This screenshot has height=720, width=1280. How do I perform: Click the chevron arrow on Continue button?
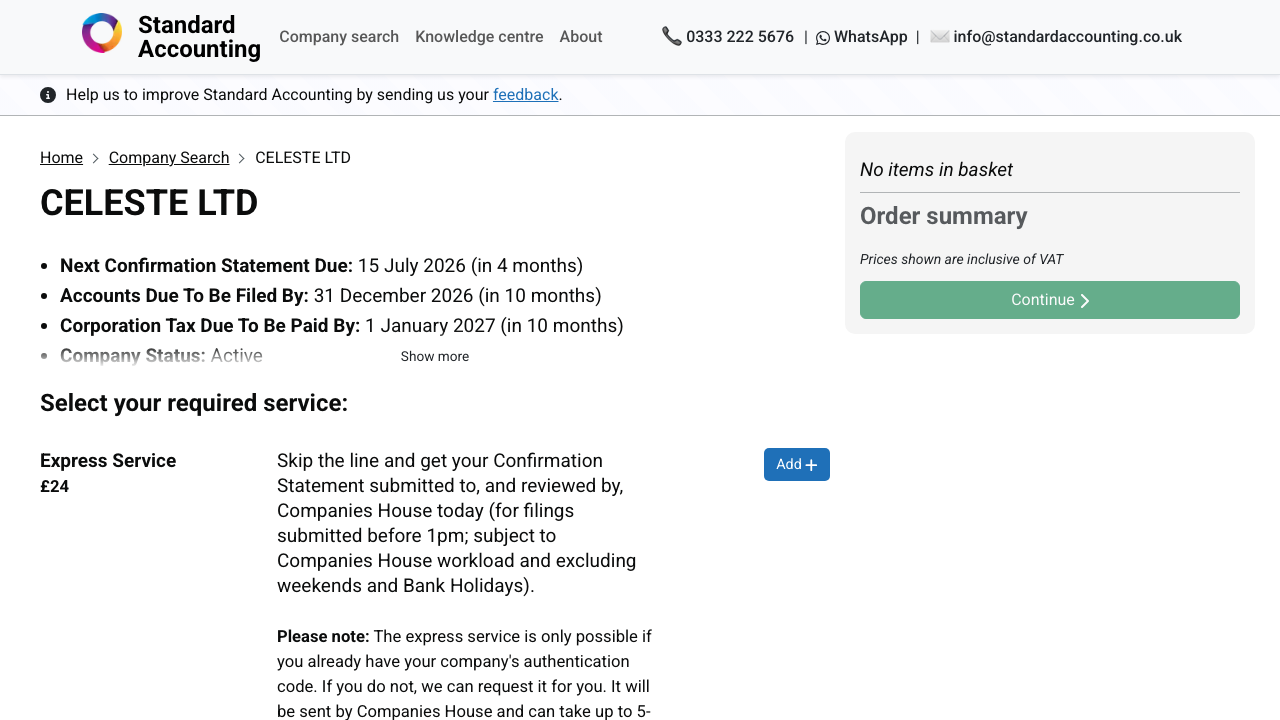[x=1085, y=301]
